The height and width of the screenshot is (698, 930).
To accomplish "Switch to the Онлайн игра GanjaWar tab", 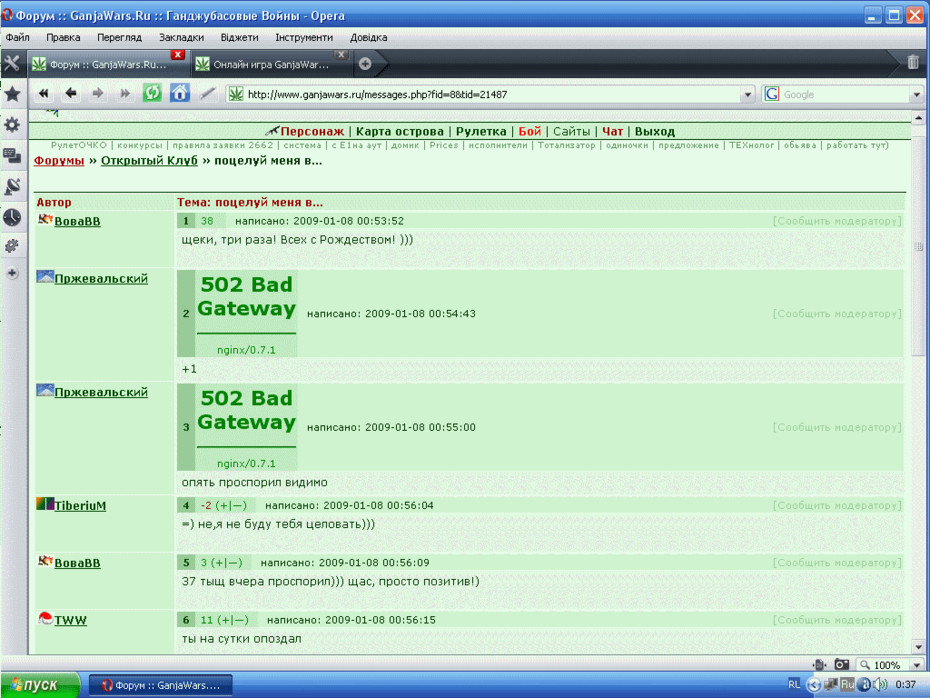I will pos(270,64).
